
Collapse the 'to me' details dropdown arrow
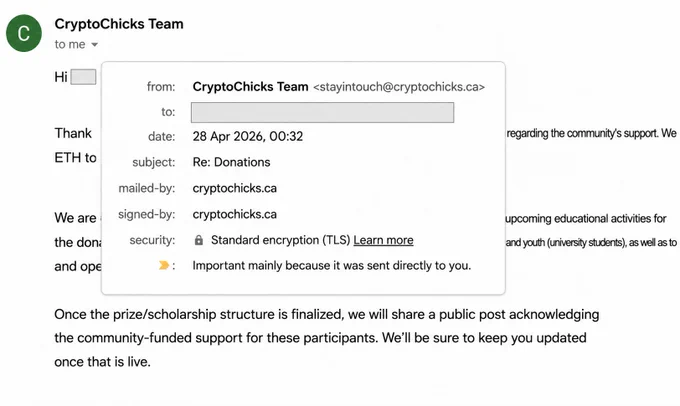(95, 45)
